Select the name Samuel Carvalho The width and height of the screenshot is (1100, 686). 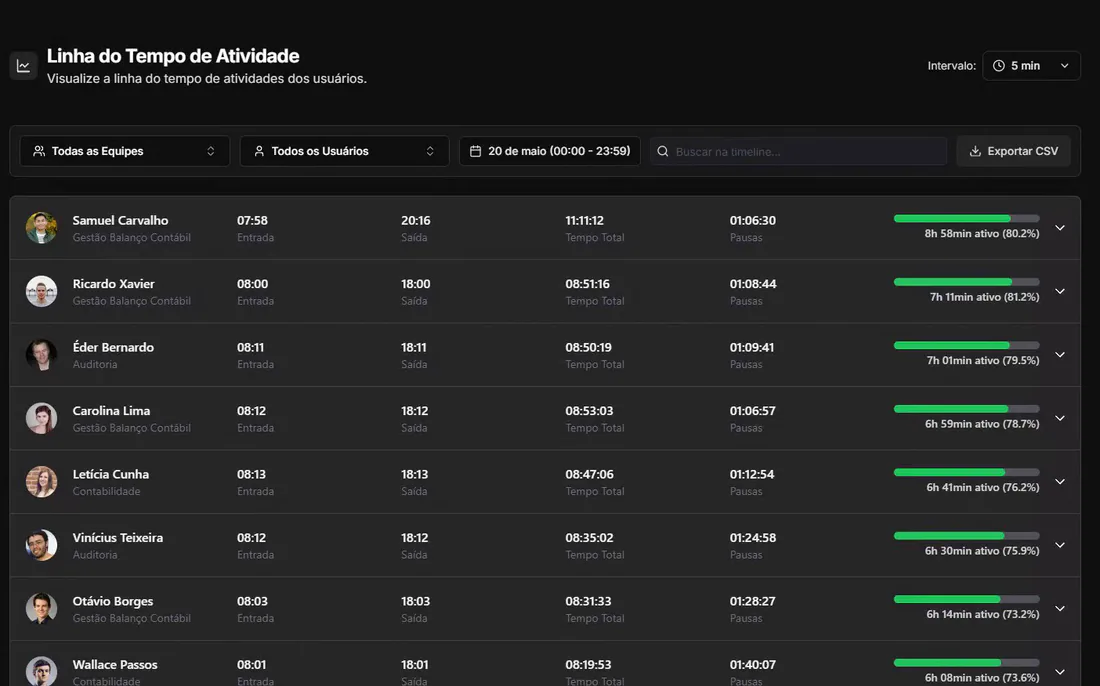point(121,220)
